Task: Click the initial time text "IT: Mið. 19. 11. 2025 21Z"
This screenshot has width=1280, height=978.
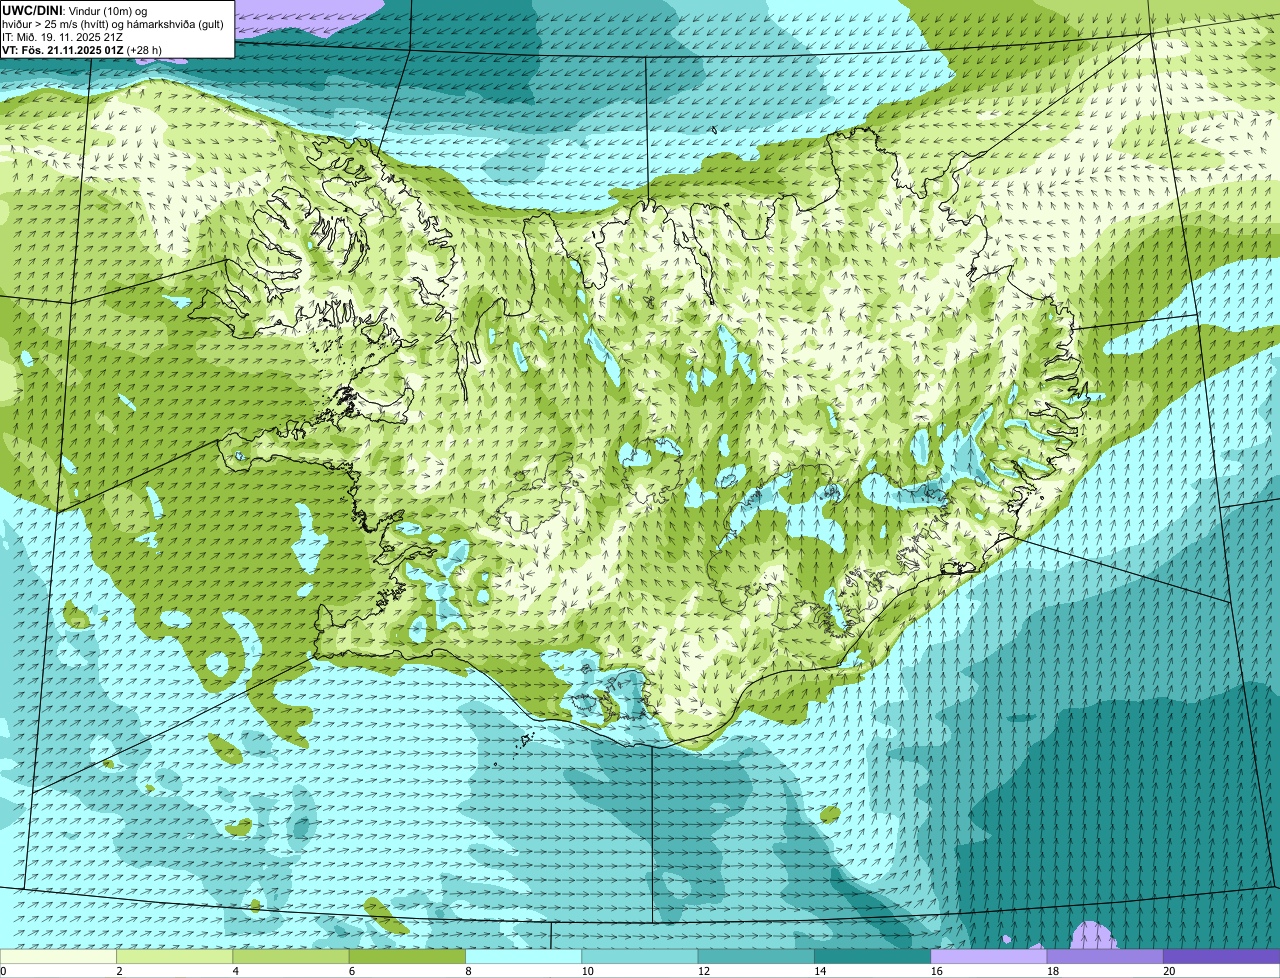Action: pos(63,36)
